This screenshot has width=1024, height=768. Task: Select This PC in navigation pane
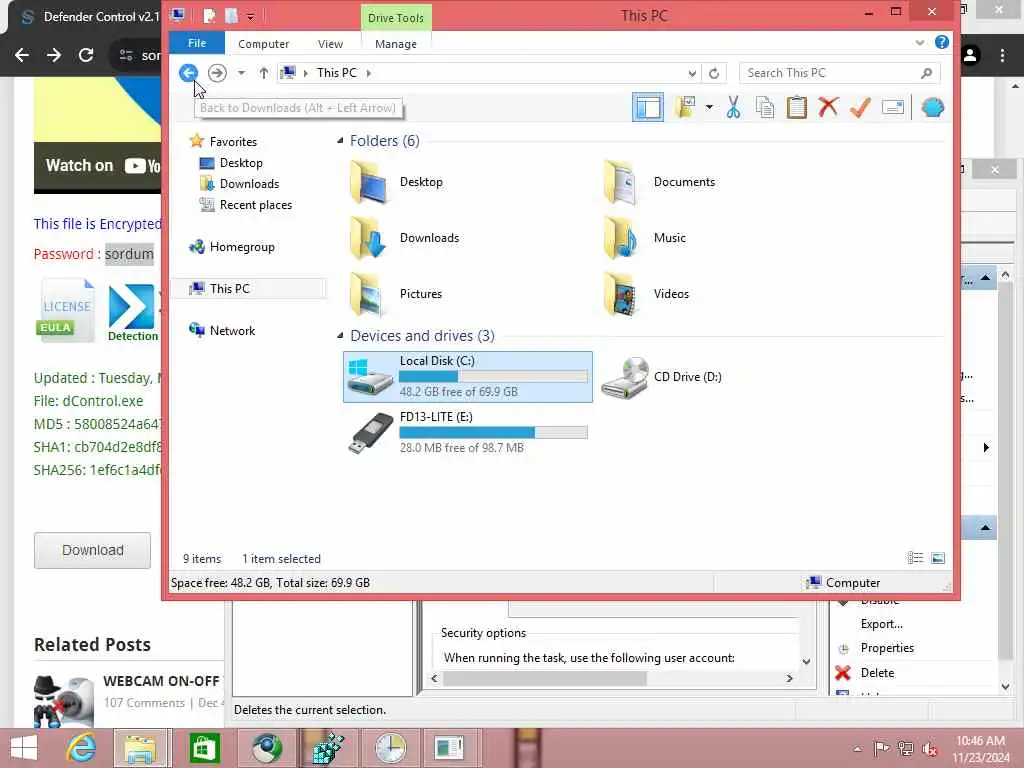point(229,289)
